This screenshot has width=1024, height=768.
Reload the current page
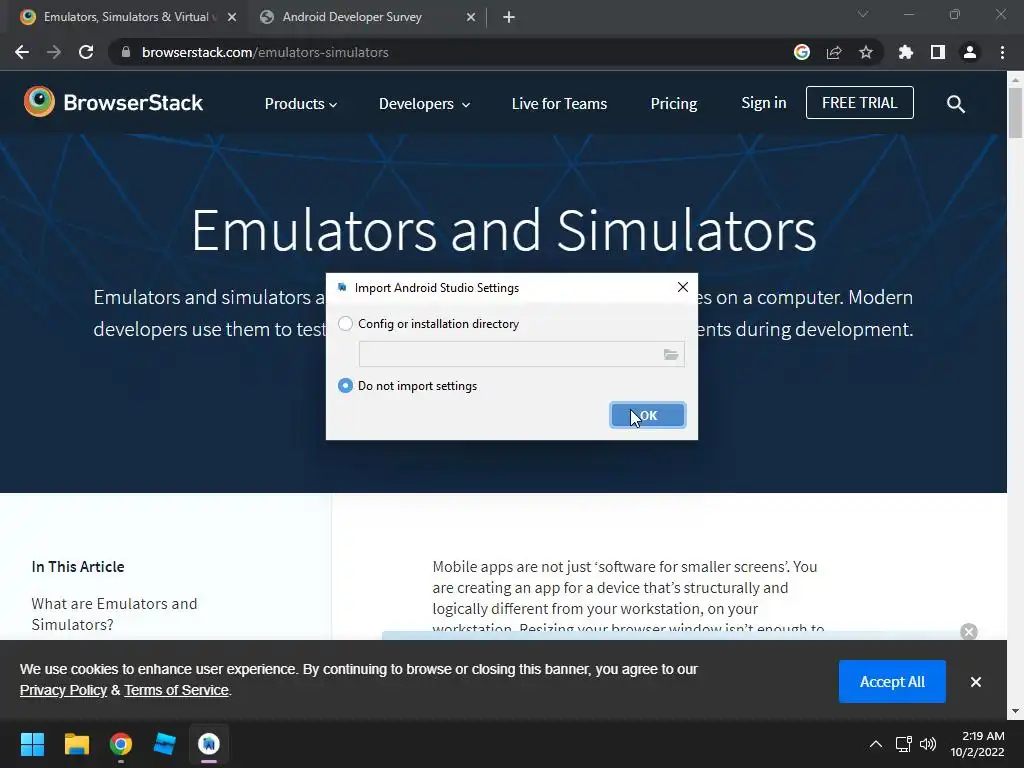click(x=86, y=52)
